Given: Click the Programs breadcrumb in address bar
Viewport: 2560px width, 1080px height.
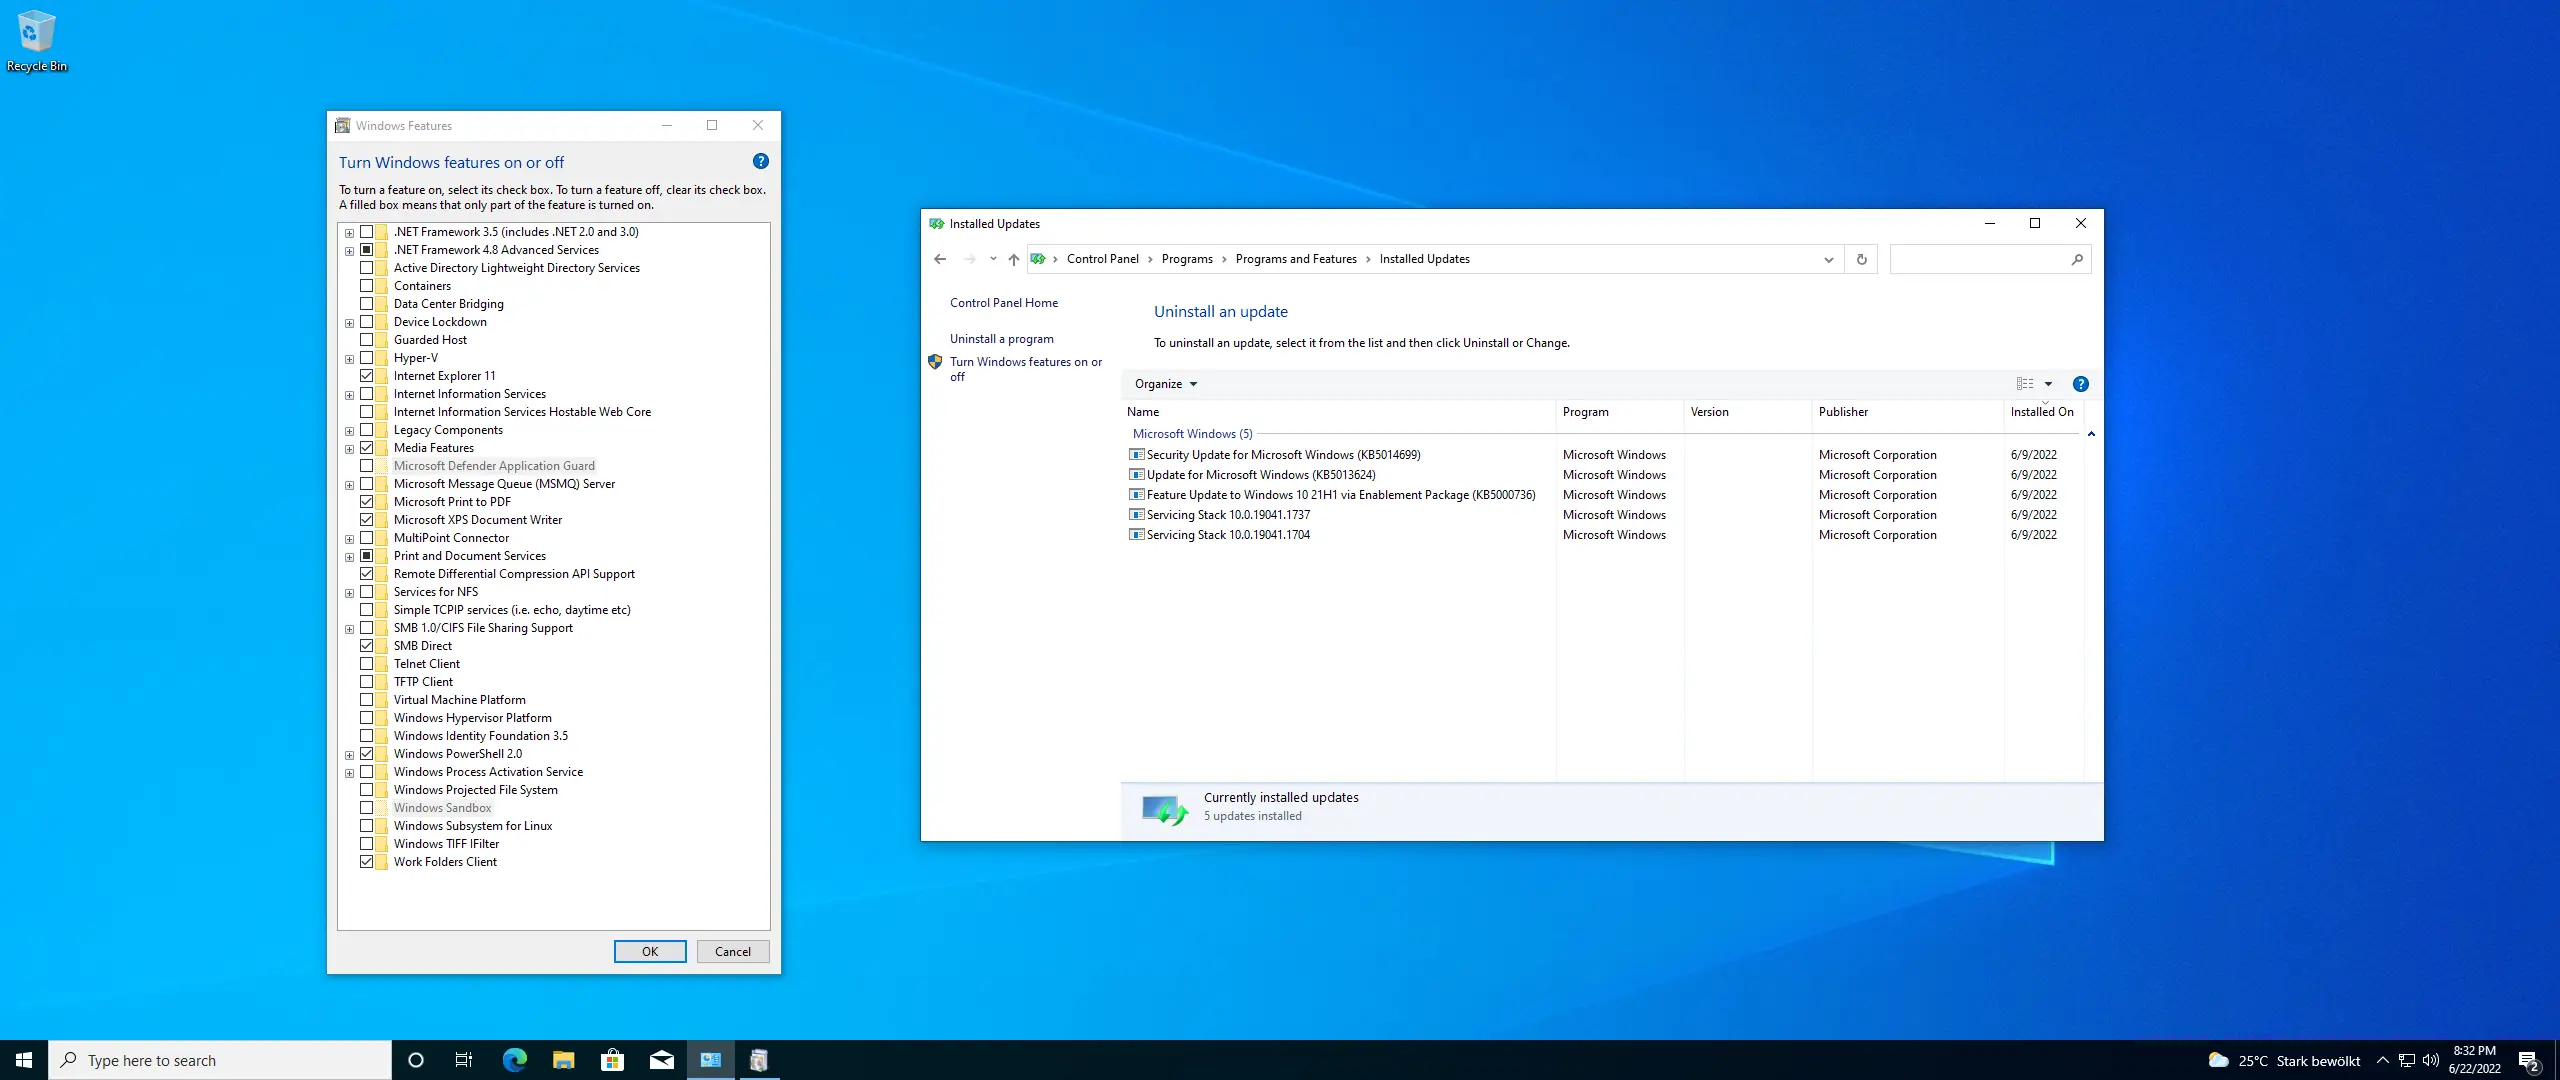Looking at the screenshot, I should pos(1186,259).
